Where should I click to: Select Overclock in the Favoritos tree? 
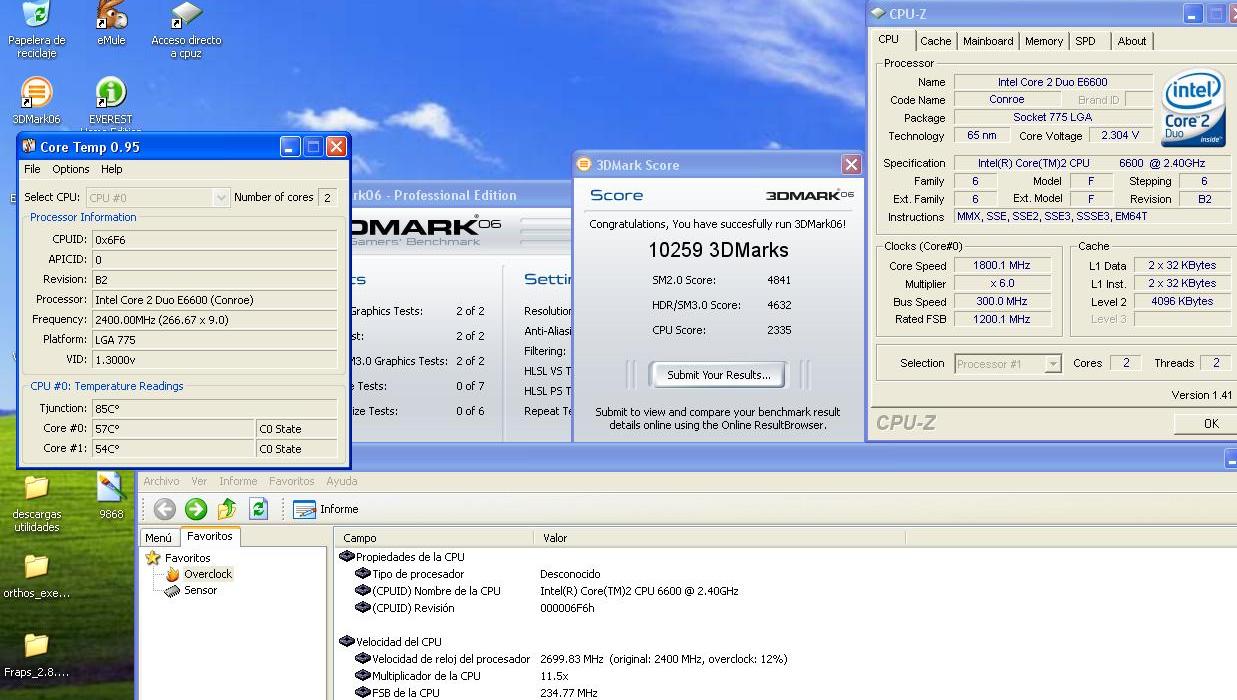coord(207,574)
